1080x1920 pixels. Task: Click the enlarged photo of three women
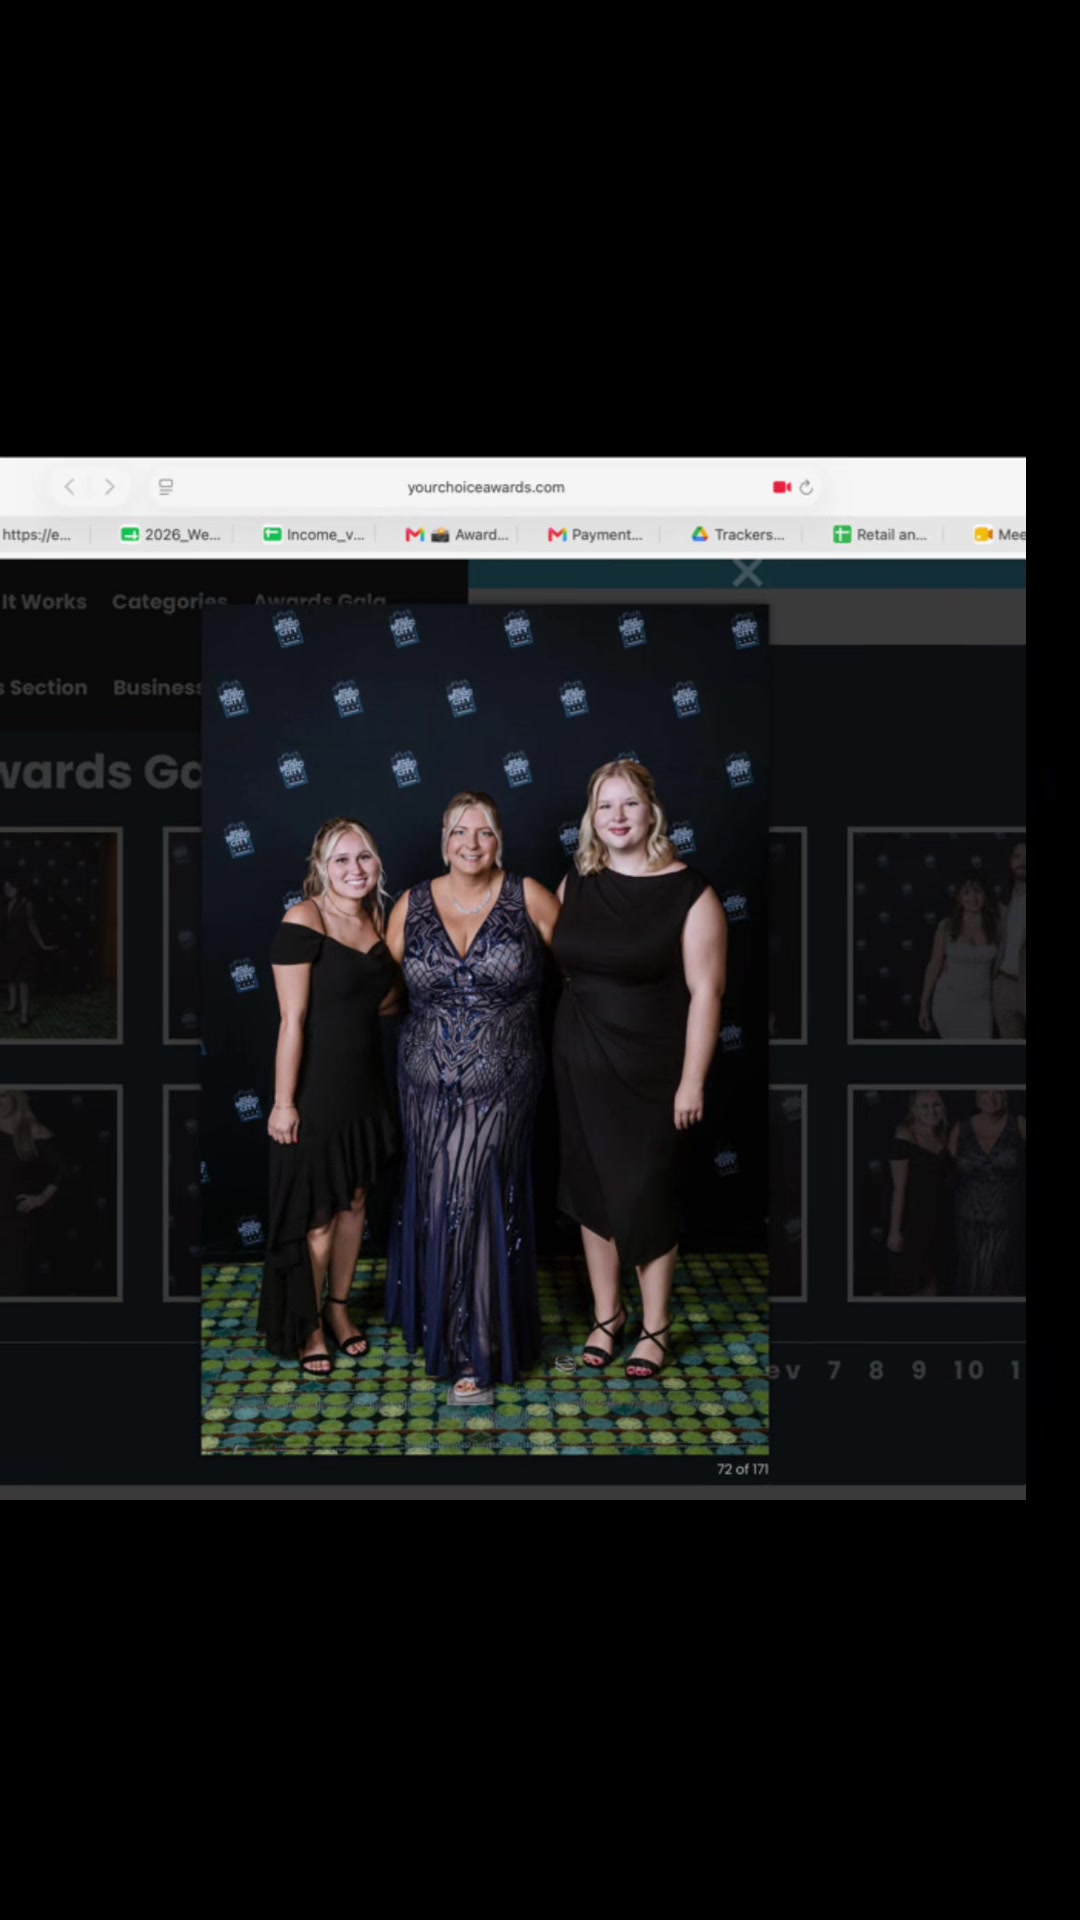click(x=485, y=1029)
